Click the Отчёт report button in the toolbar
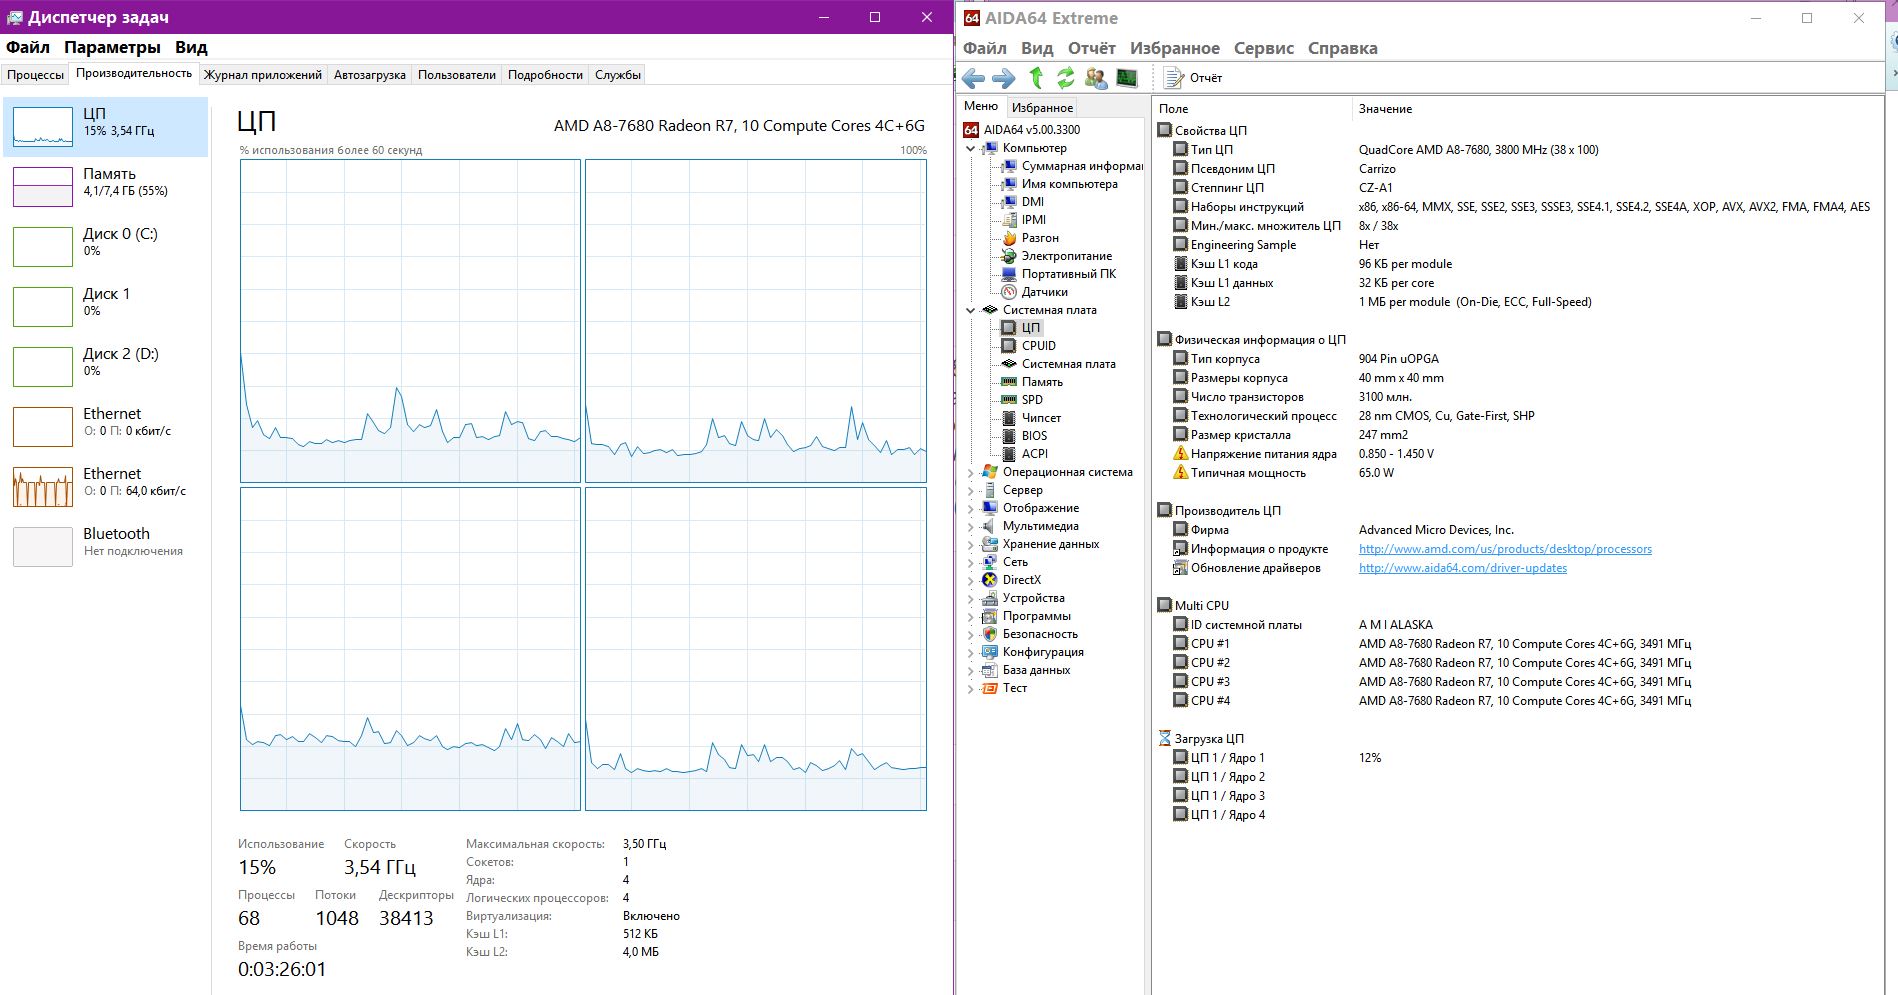This screenshot has height=995, width=1898. [1193, 77]
